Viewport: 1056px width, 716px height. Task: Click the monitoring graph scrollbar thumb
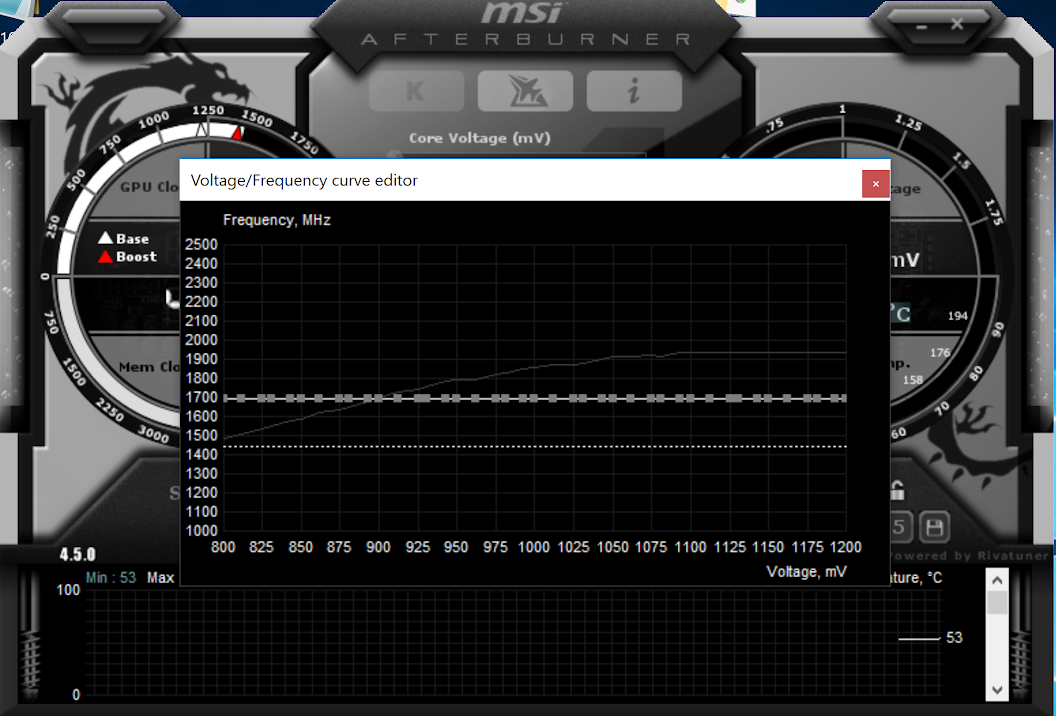point(997,602)
